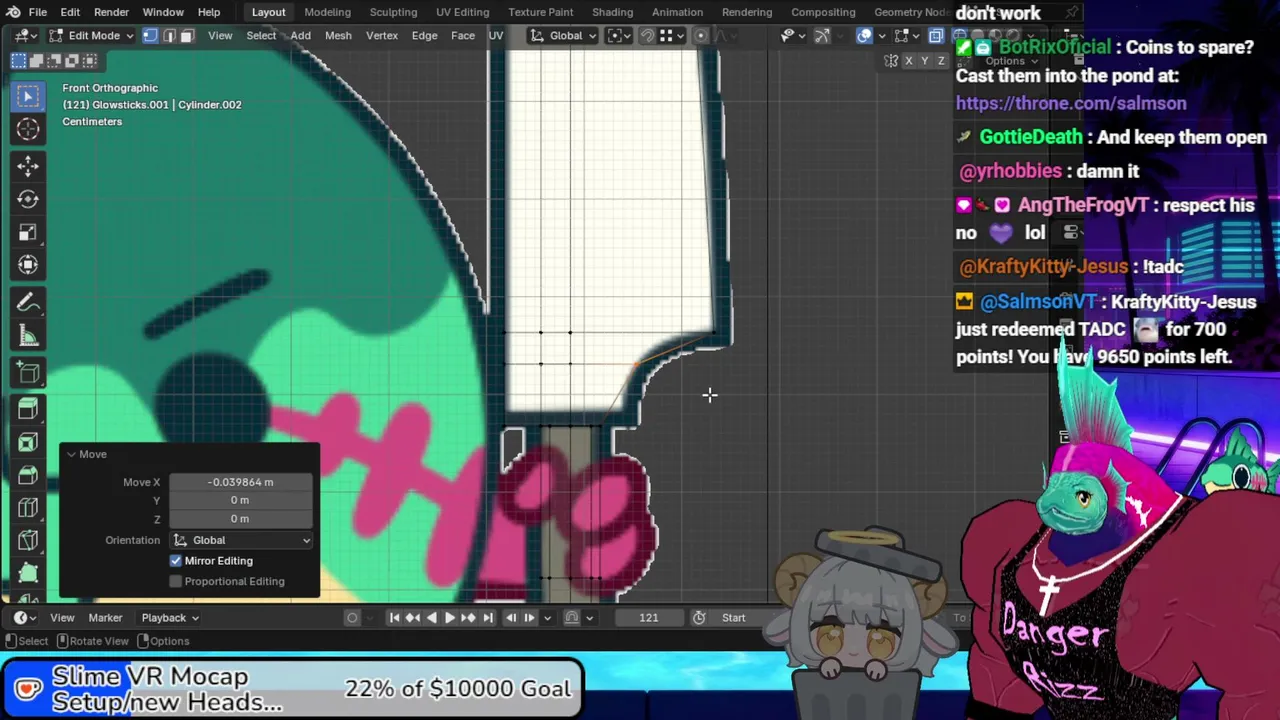Set selection mode to subtract

pos(55,61)
